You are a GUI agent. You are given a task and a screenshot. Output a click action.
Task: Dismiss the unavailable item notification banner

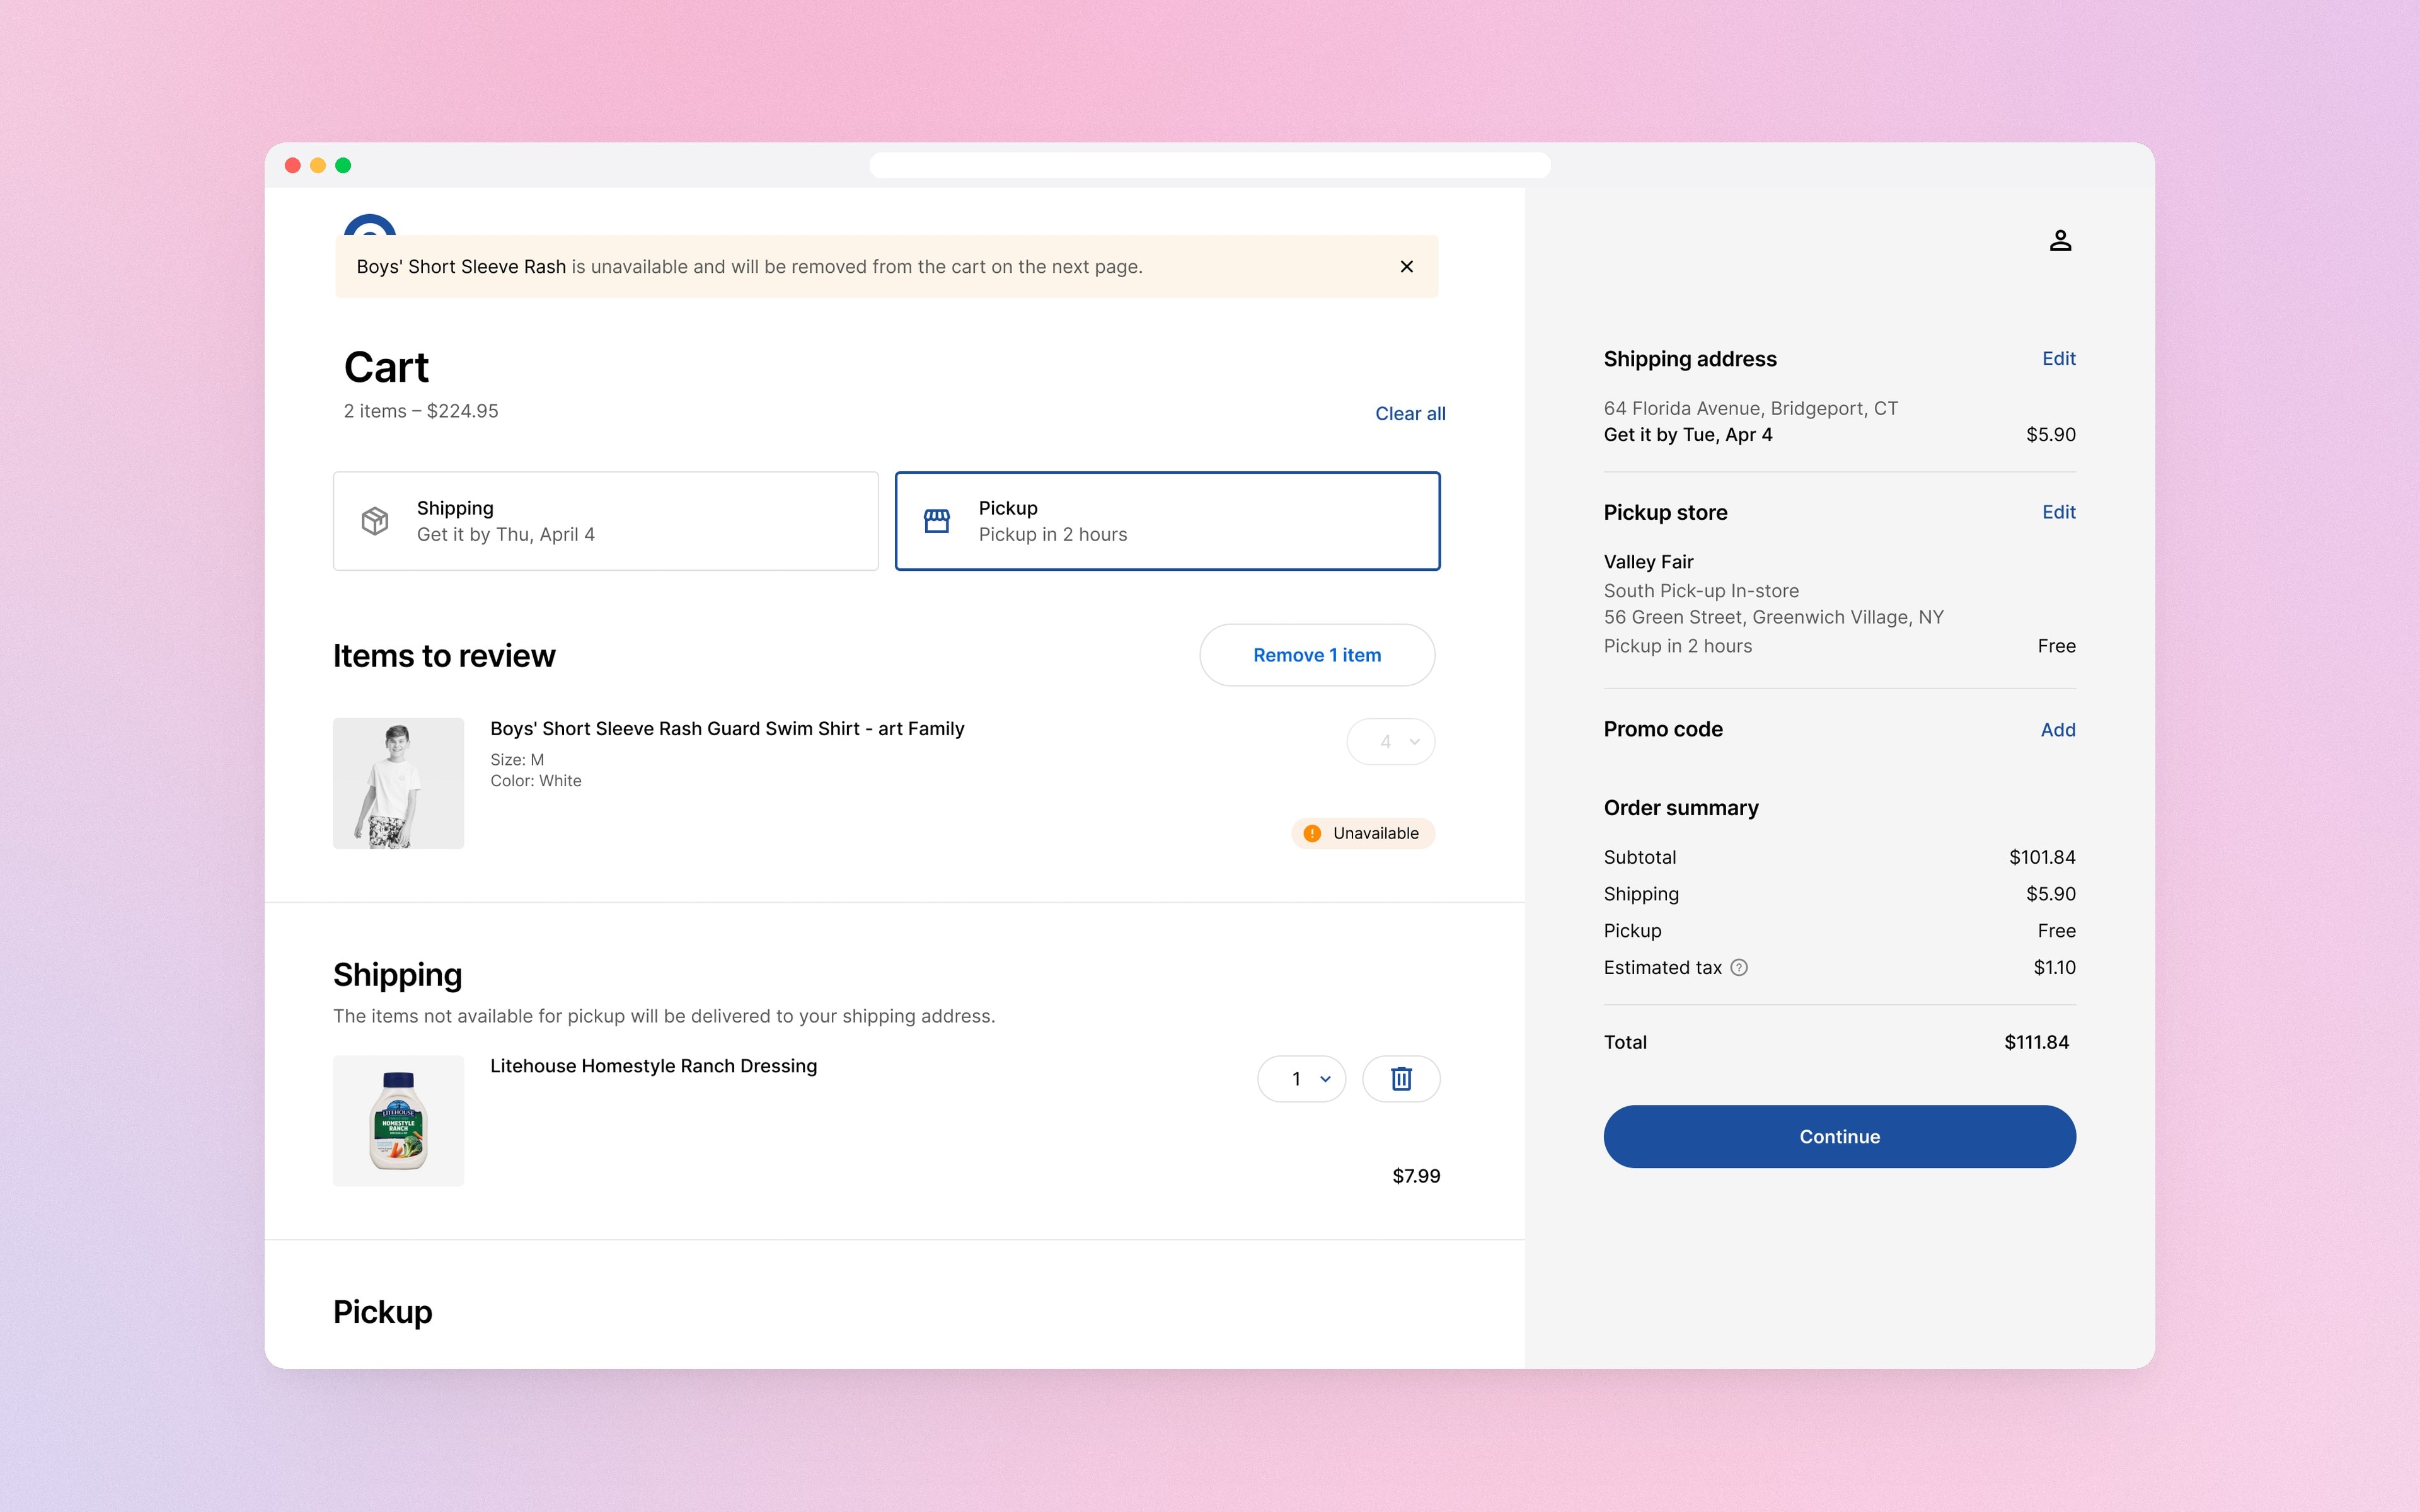click(x=1406, y=266)
